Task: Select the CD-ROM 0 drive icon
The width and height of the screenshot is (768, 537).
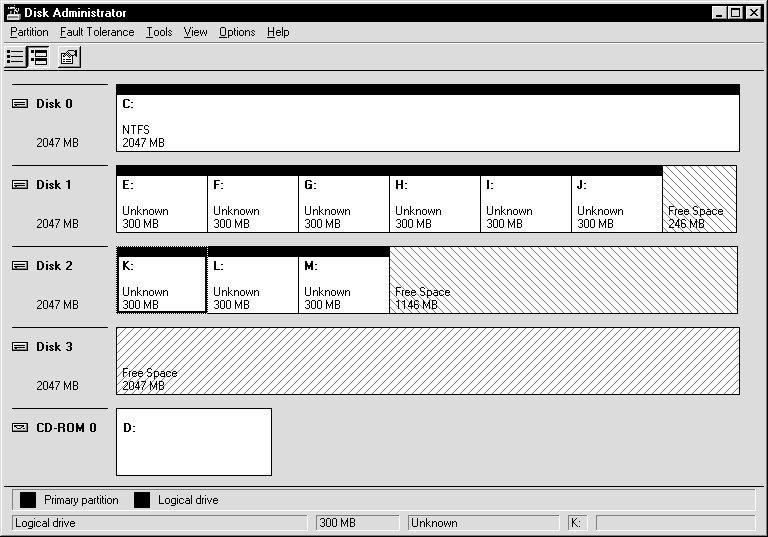Action: pyautogui.click(x=20, y=428)
